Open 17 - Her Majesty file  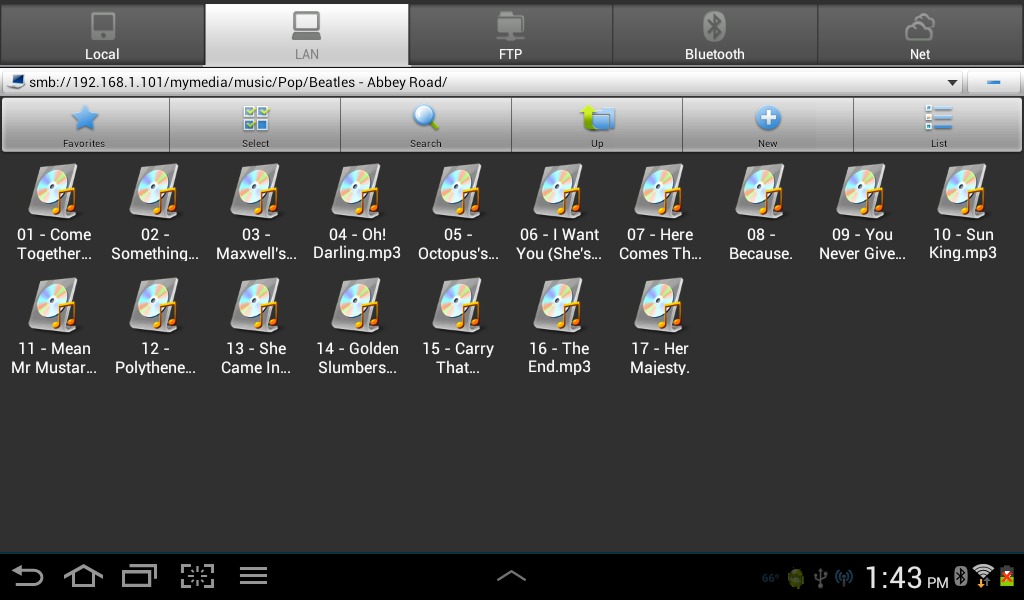point(660,326)
